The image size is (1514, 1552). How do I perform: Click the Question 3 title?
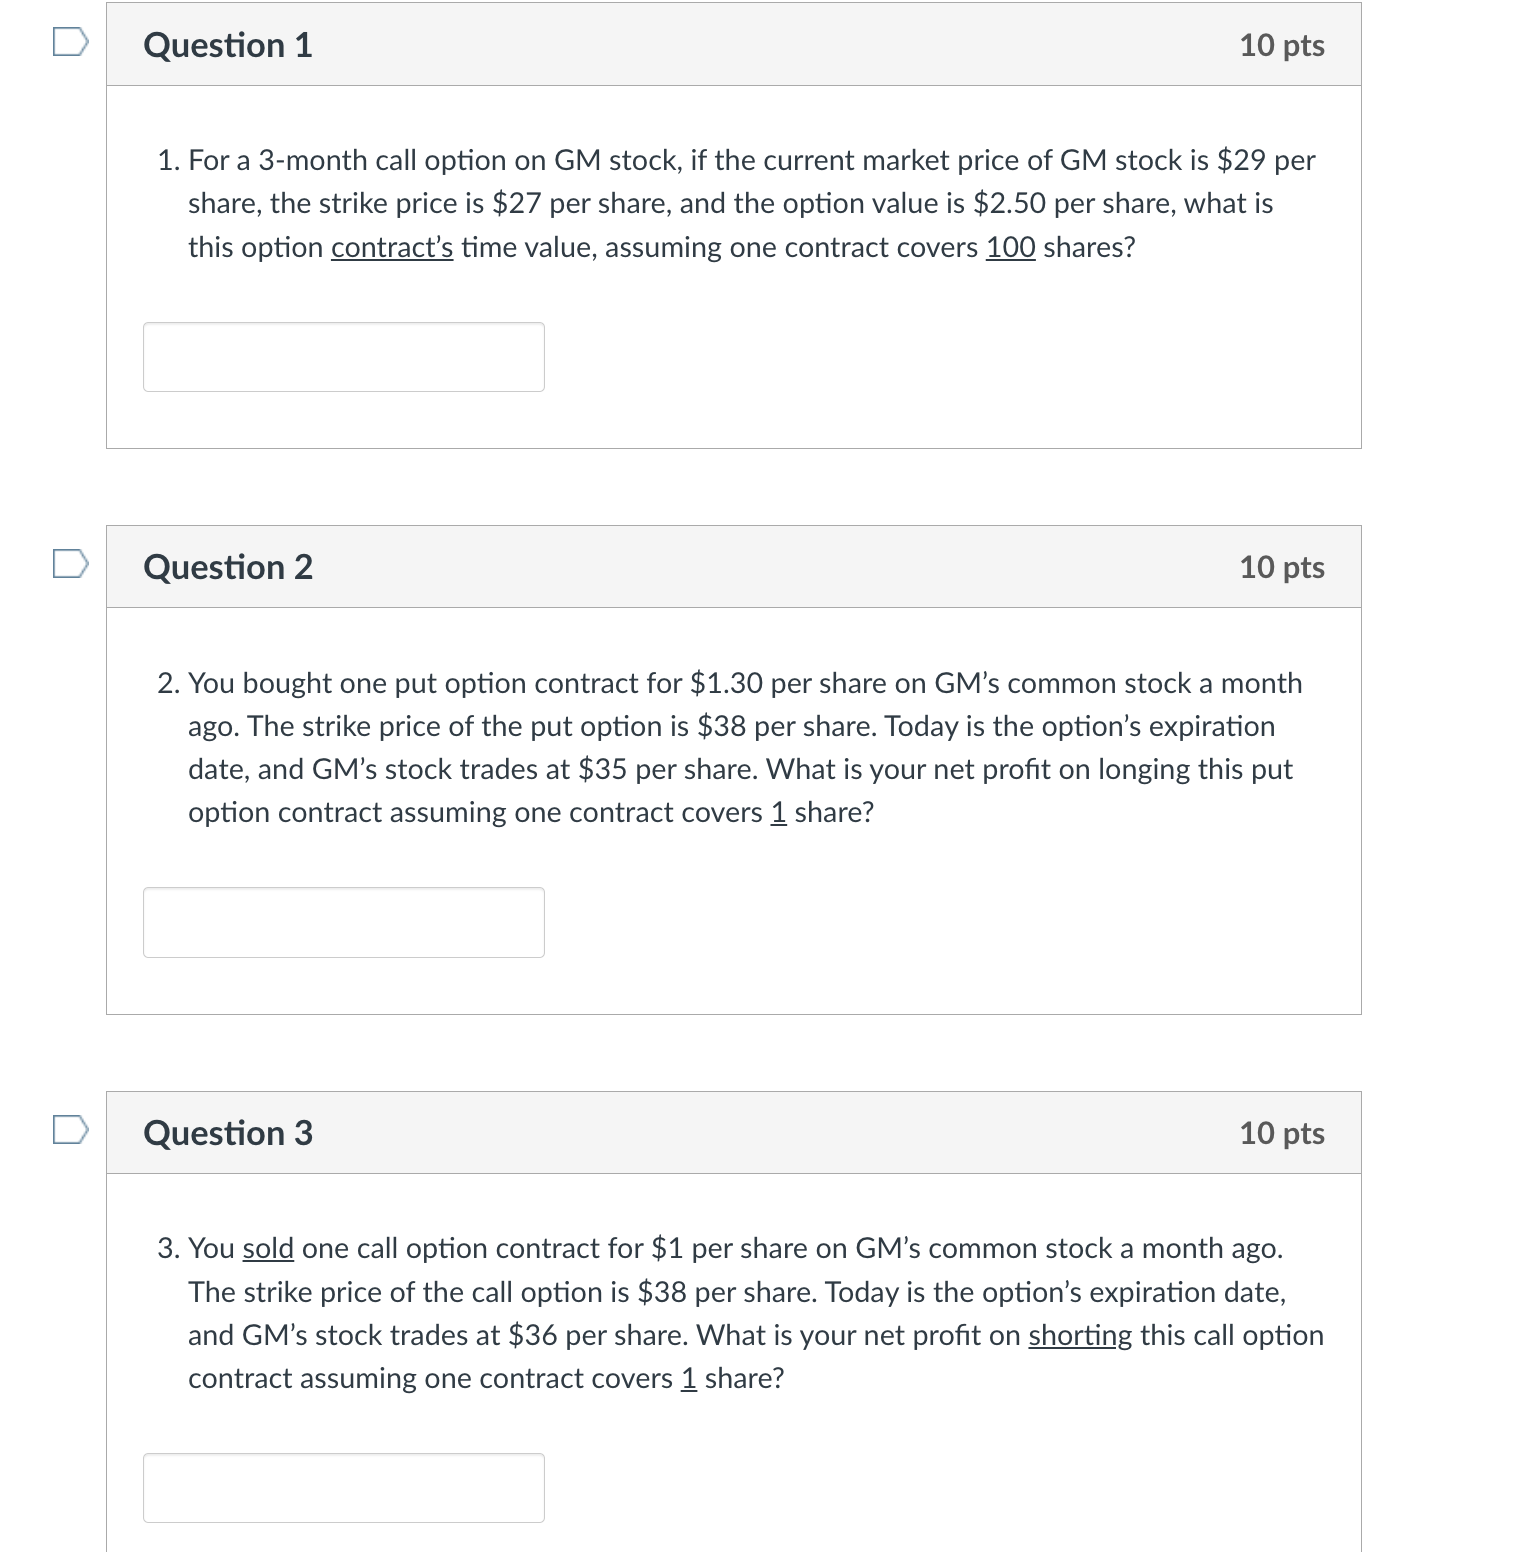[228, 1133]
